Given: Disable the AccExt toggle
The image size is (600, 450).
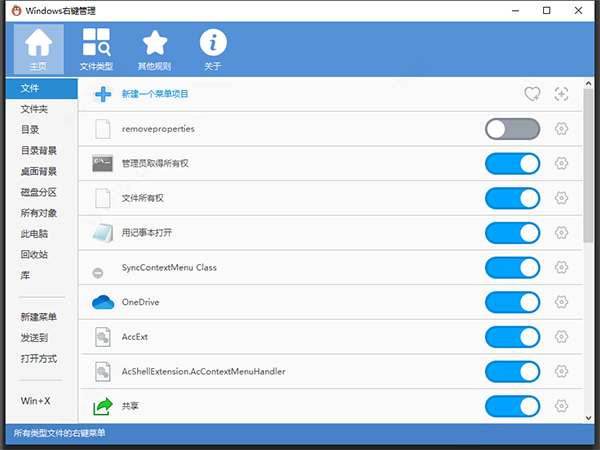Looking at the screenshot, I should tap(512, 337).
